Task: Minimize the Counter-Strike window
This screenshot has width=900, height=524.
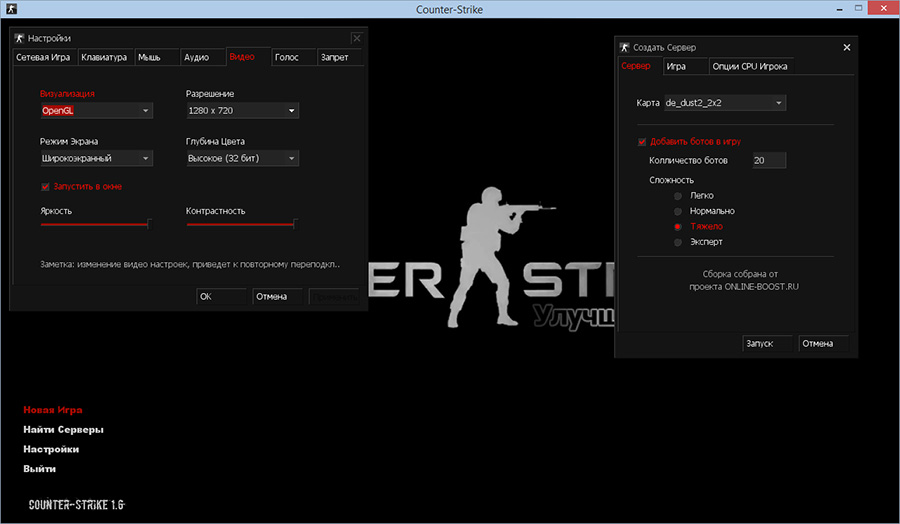Action: pos(840,9)
